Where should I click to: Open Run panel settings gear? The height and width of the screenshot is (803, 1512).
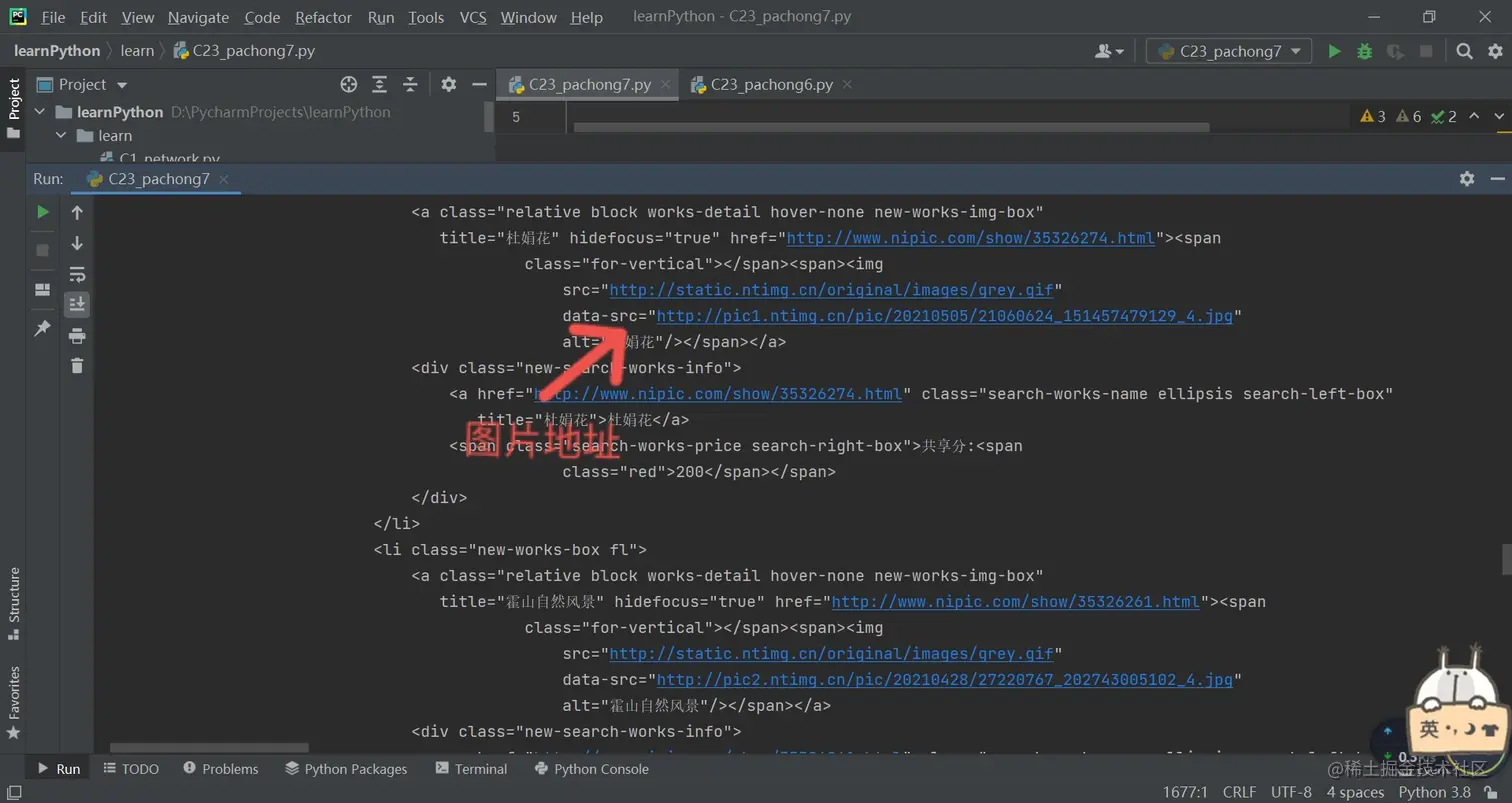tap(1466, 179)
